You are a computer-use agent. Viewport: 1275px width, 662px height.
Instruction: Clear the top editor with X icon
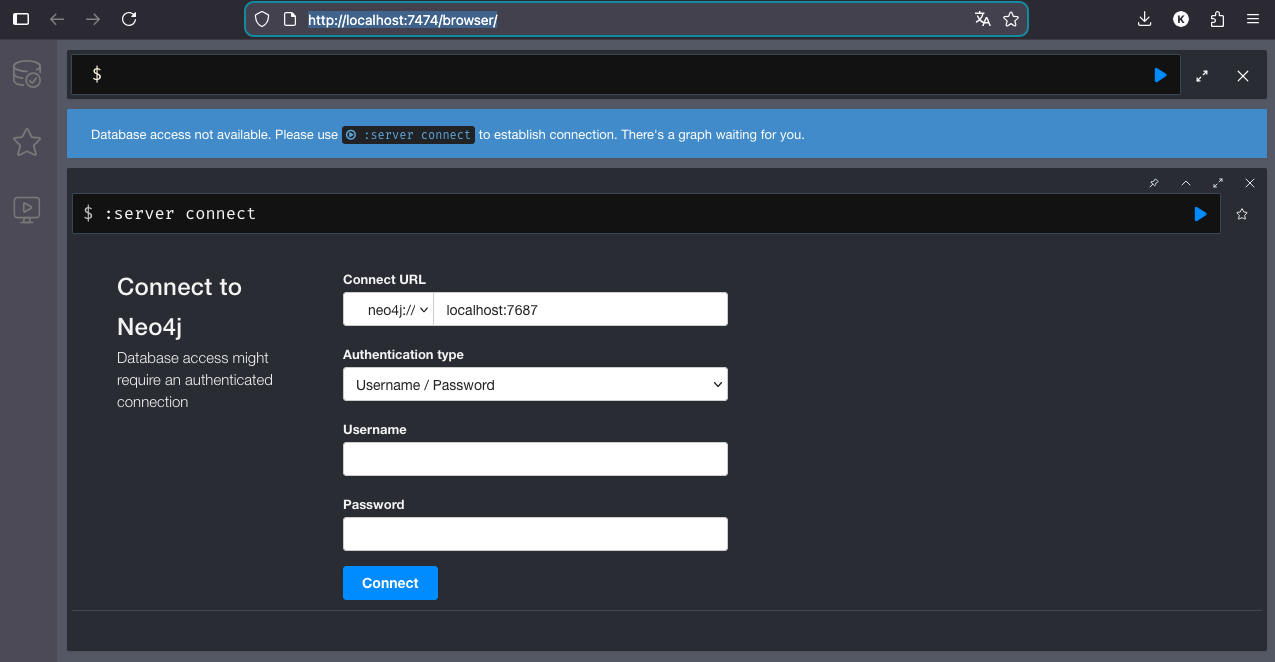tap(1243, 75)
